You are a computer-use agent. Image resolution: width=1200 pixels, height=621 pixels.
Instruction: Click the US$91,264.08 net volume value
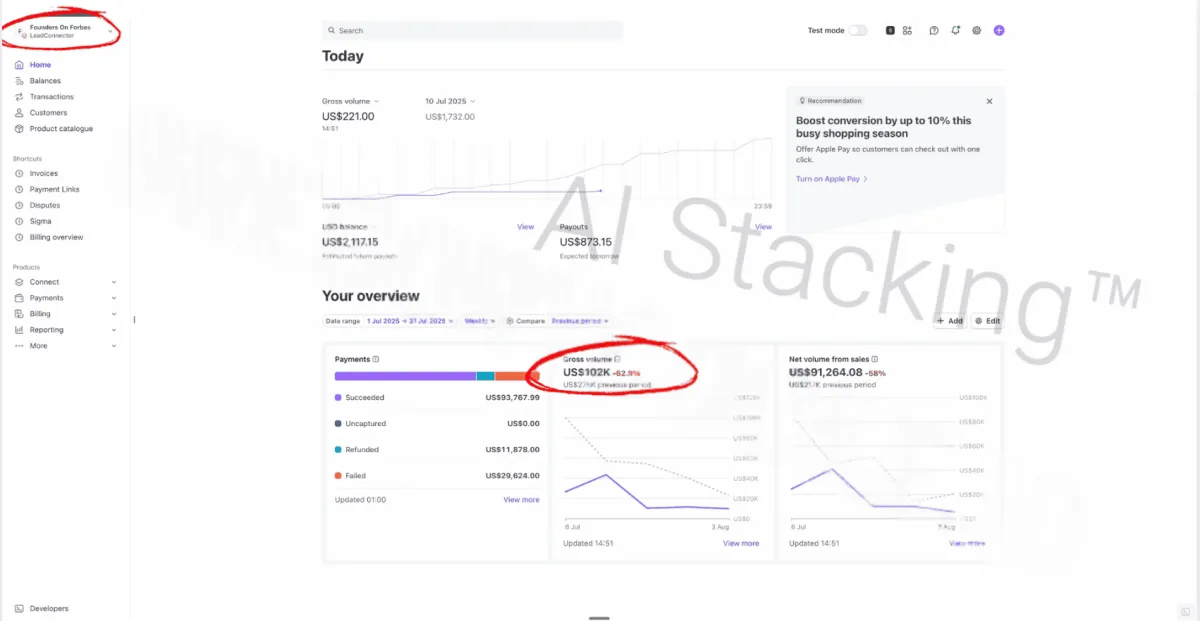click(825, 372)
